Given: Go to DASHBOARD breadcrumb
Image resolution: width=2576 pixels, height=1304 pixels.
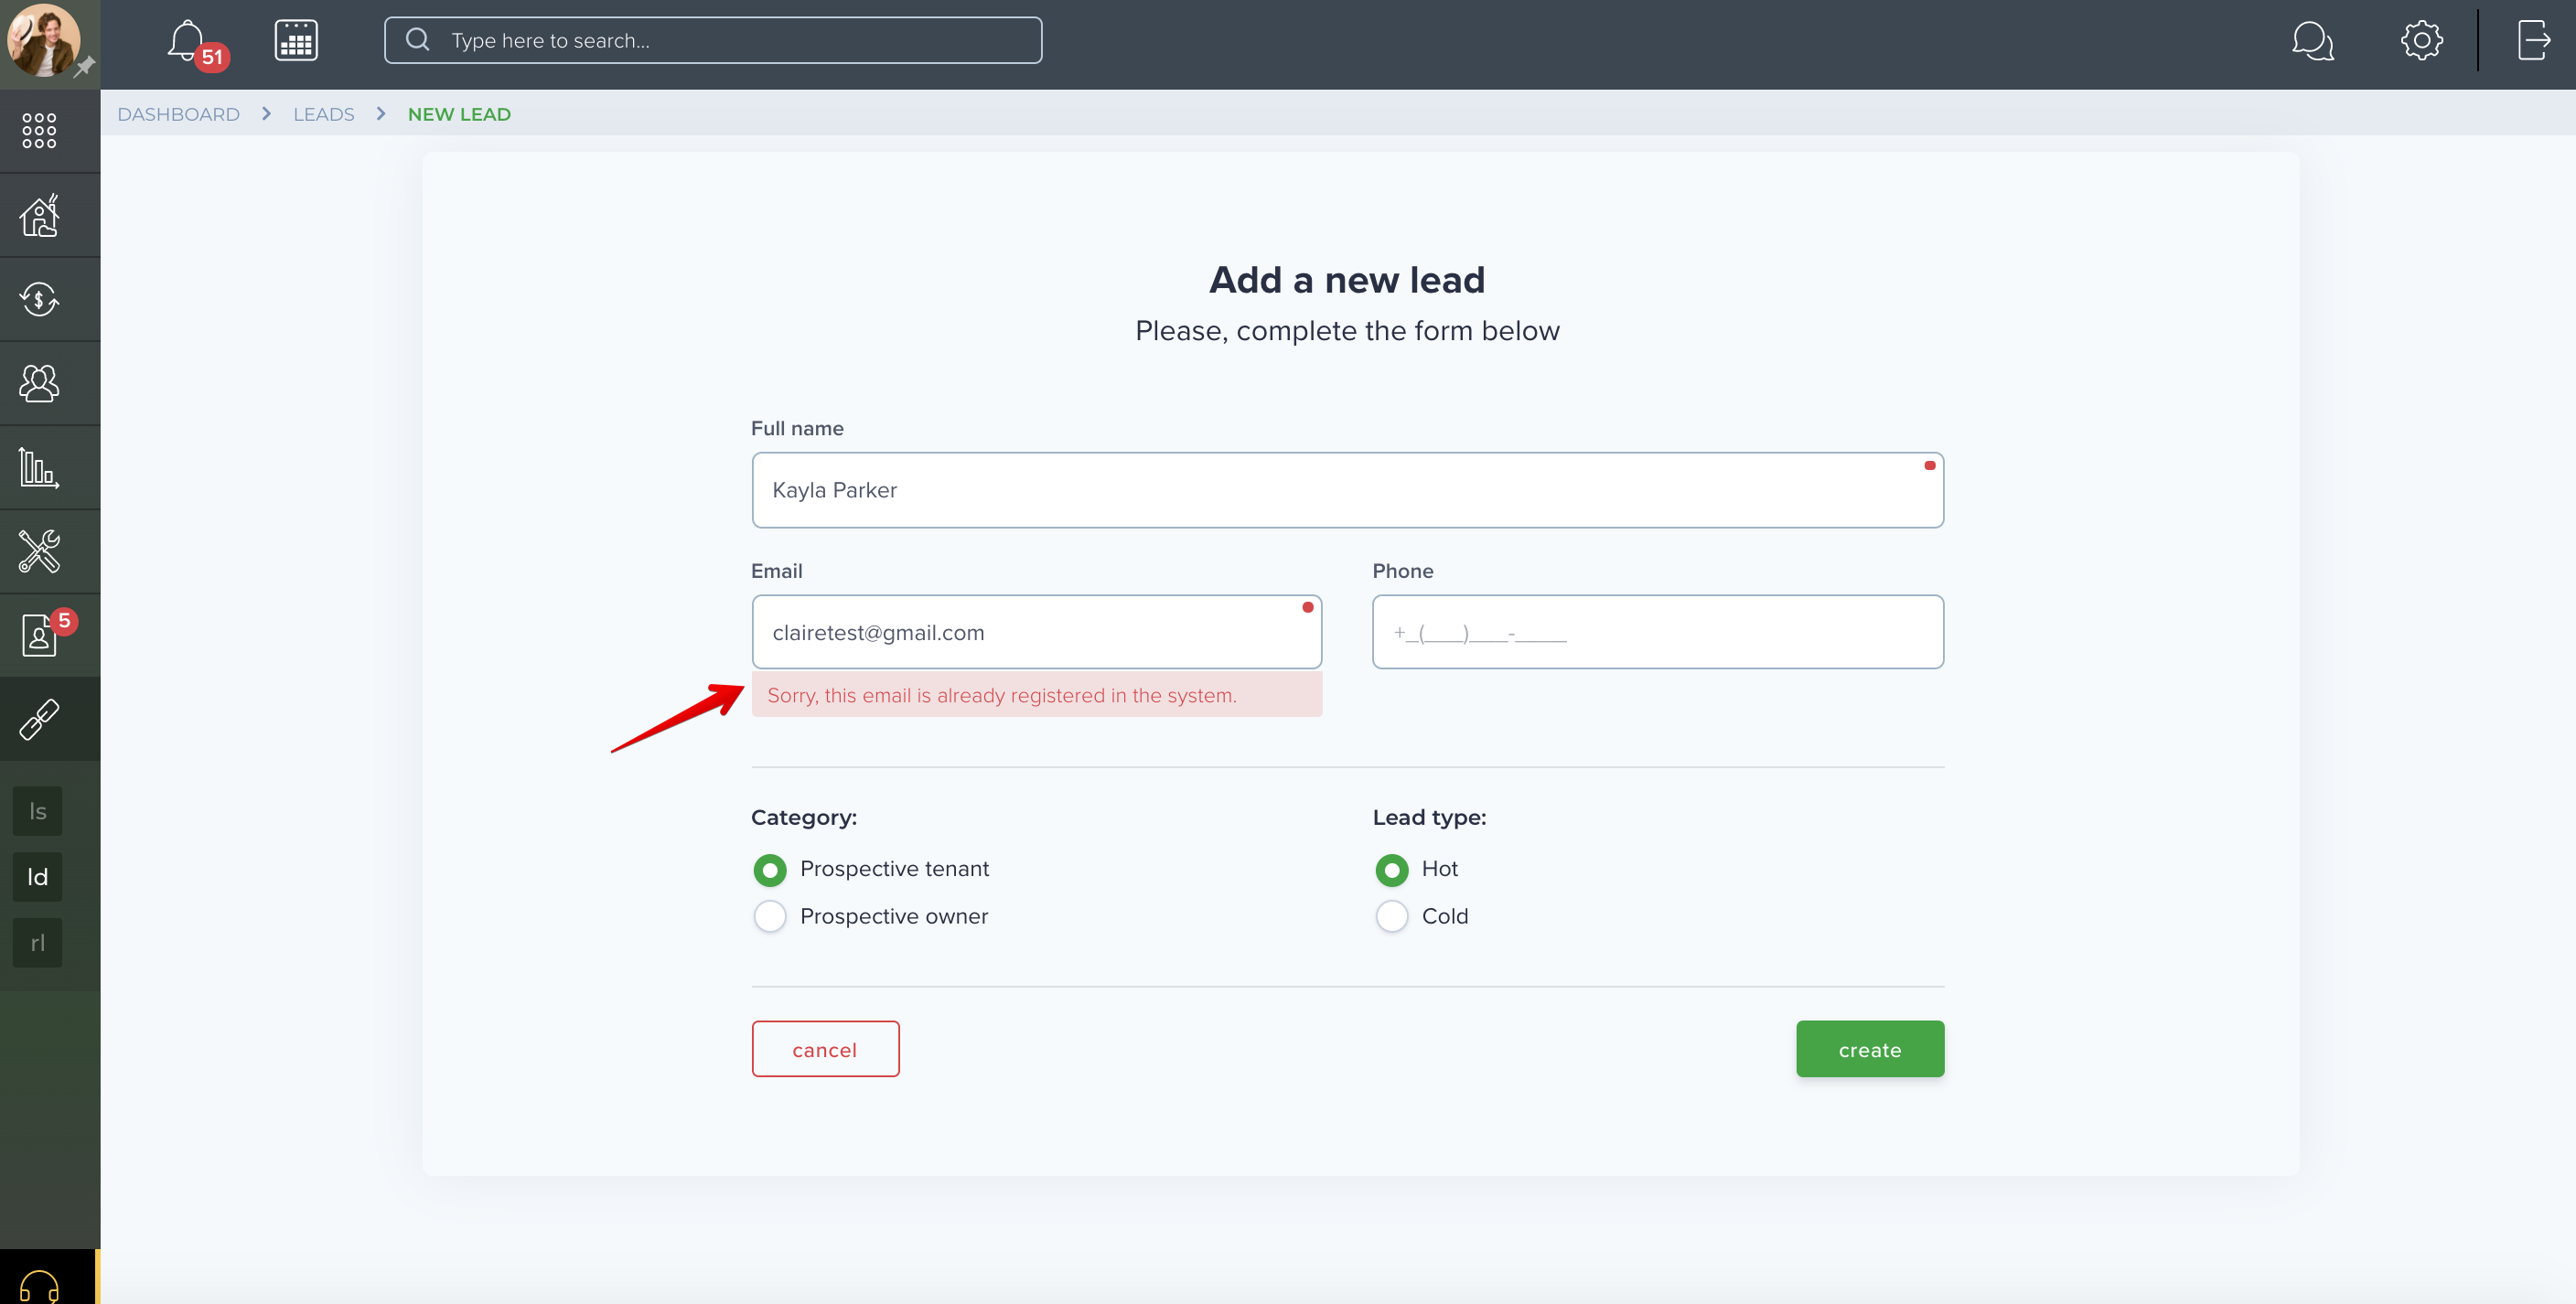Looking at the screenshot, I should [178, 114].
